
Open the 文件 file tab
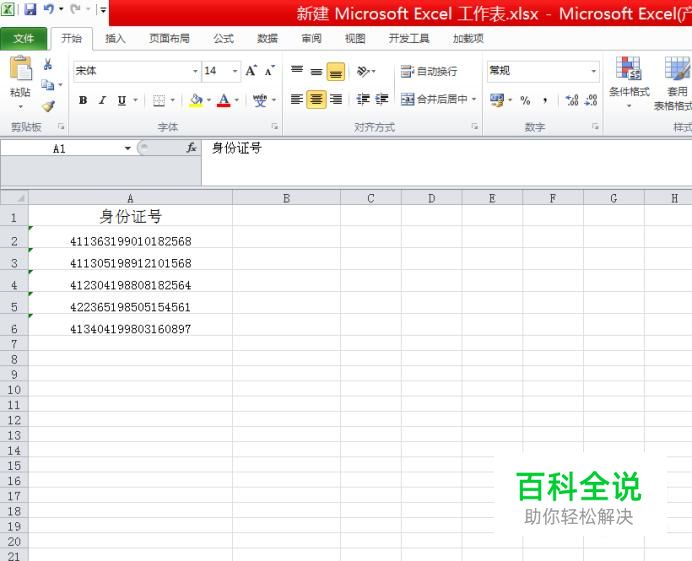[x=24, y=39]
